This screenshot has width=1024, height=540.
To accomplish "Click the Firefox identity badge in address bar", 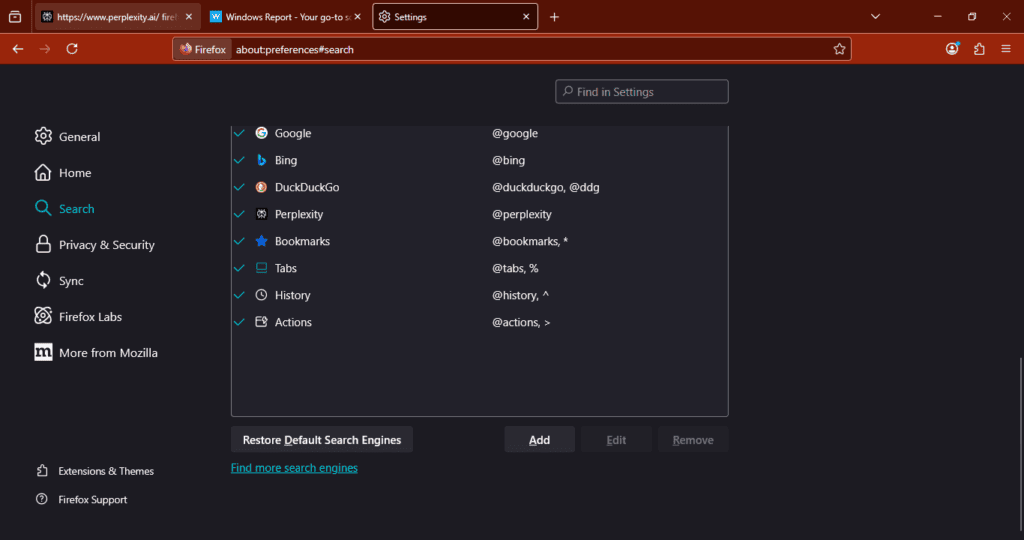I will (x=203, y=49).
